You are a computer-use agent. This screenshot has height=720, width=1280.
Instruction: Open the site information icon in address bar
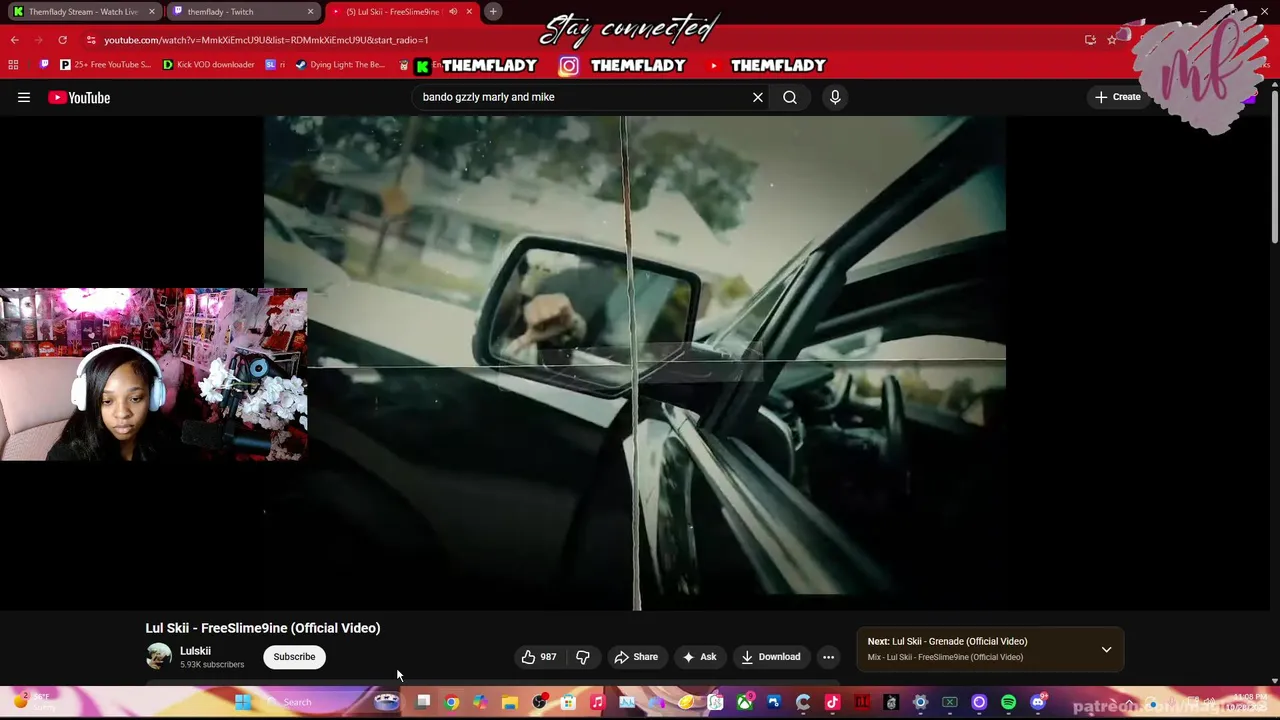(91, 40)
